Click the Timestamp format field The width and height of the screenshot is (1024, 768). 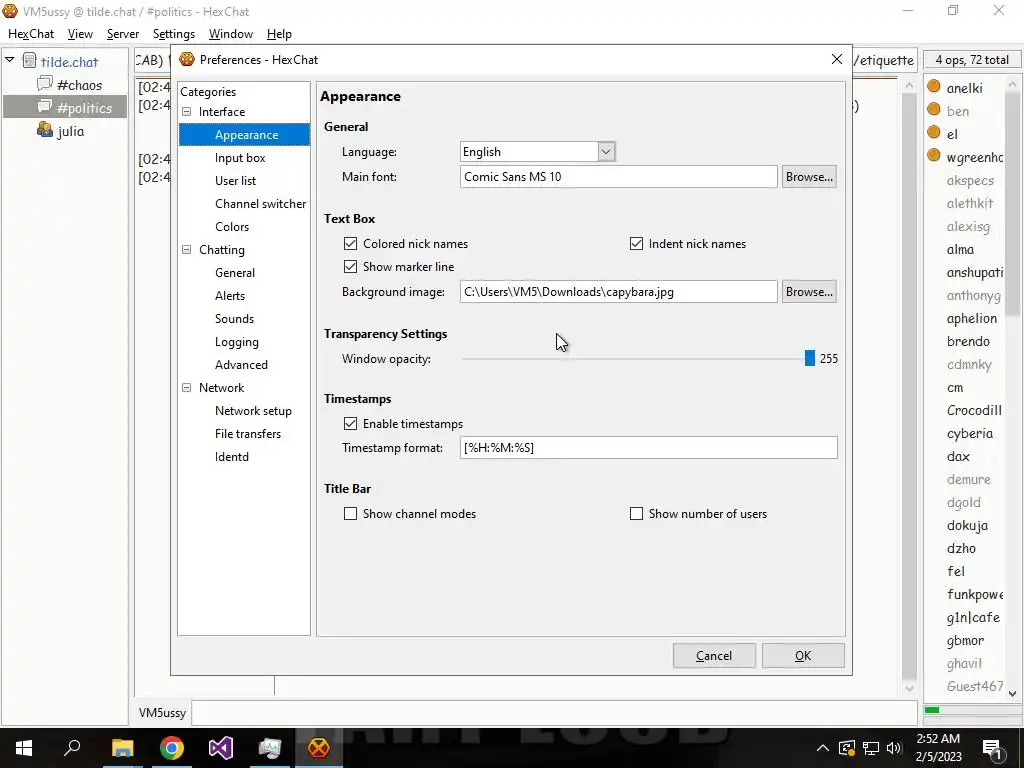648,448
